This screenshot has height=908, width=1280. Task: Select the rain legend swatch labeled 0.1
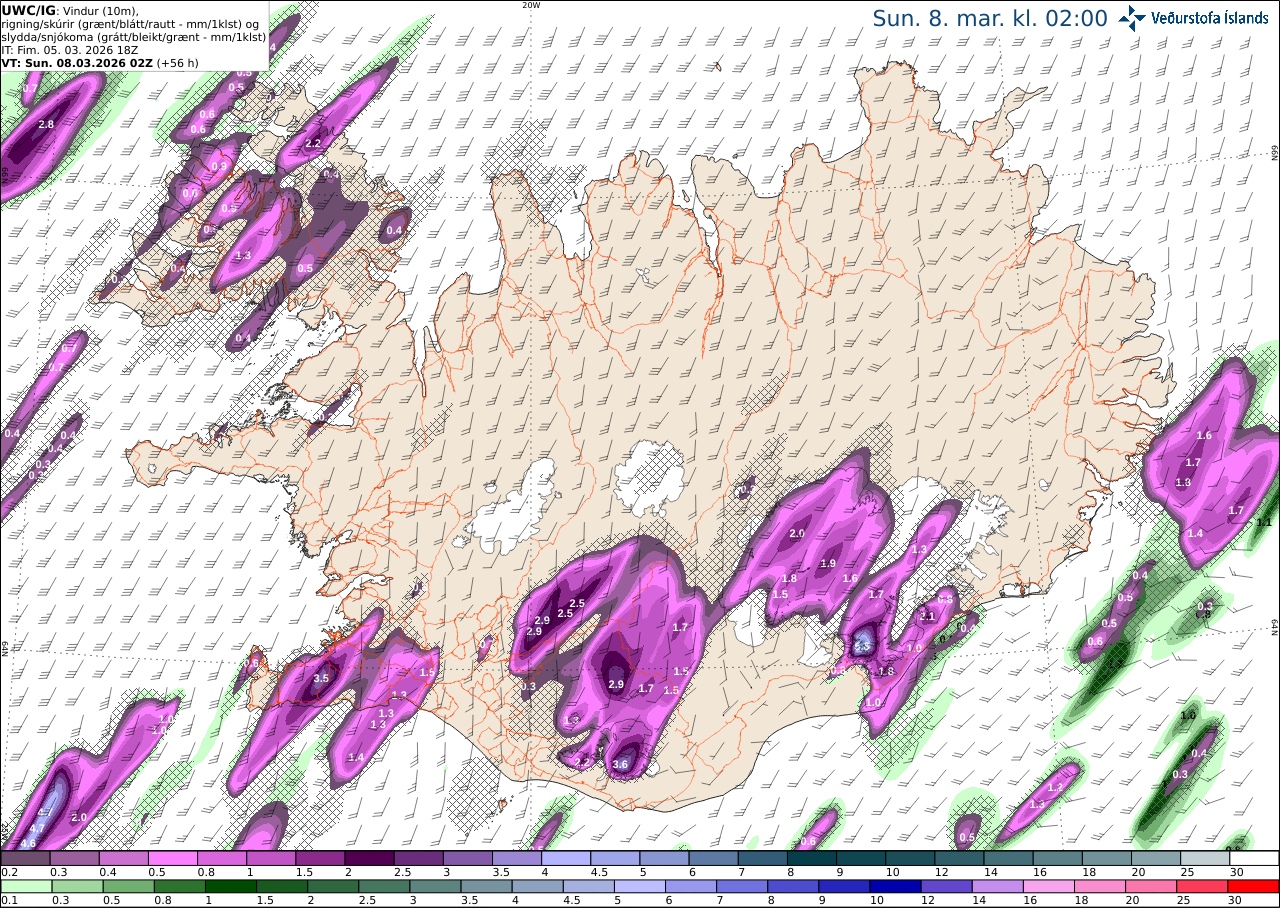[25, 886]
